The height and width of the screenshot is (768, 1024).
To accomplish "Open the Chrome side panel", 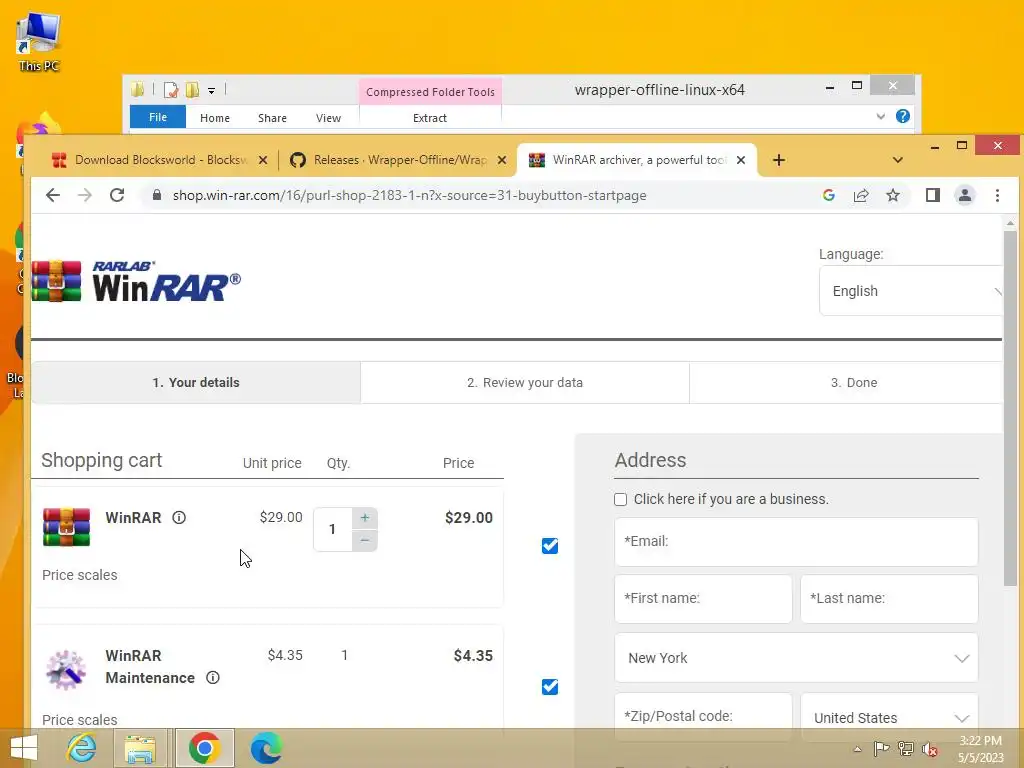I will (933, 195).
